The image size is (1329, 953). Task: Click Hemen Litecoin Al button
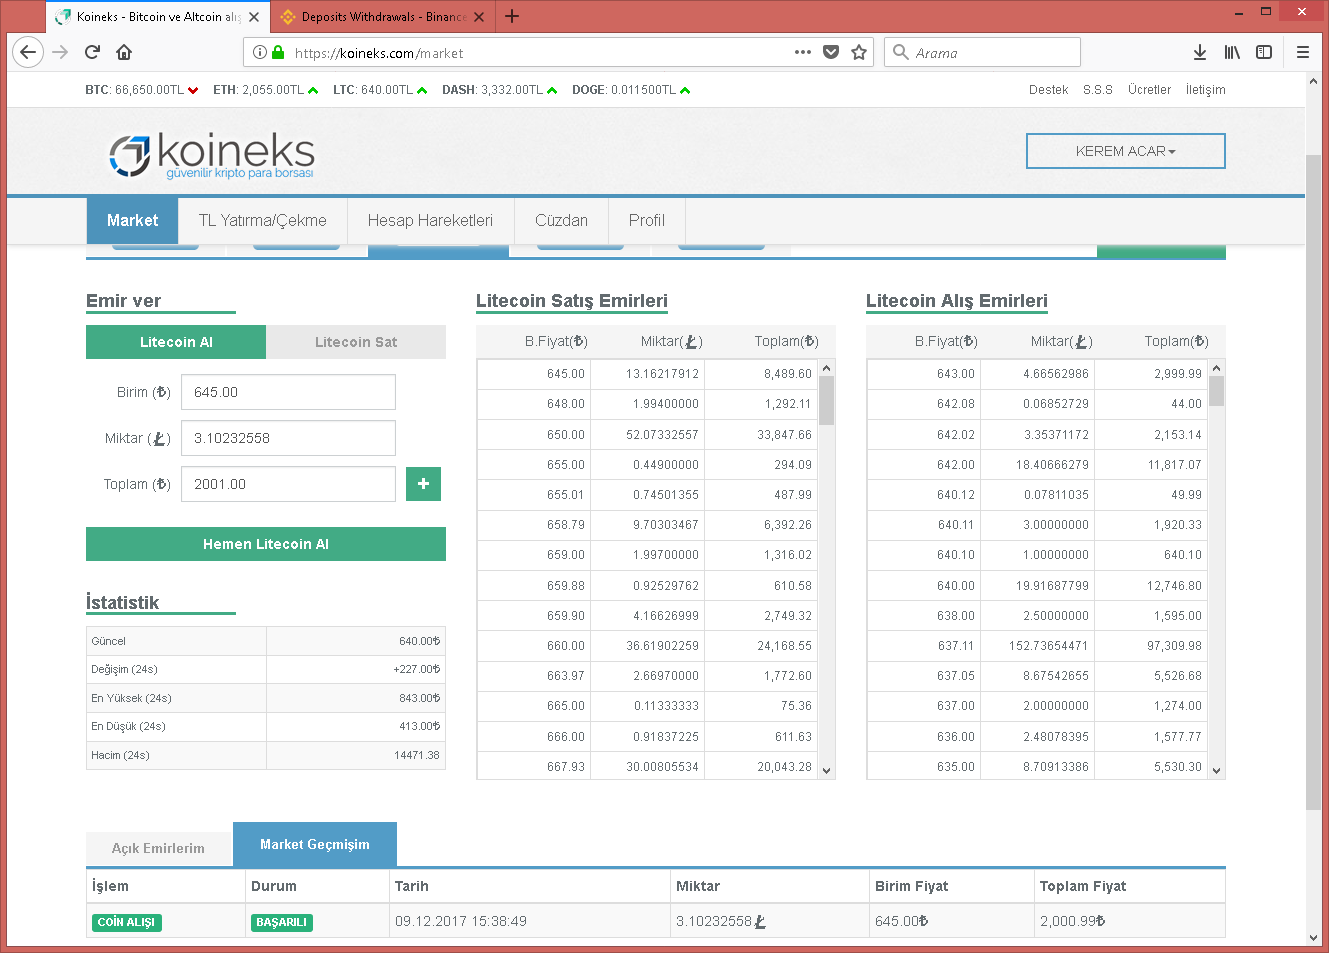pyautogui.click(x=266, y=544)
